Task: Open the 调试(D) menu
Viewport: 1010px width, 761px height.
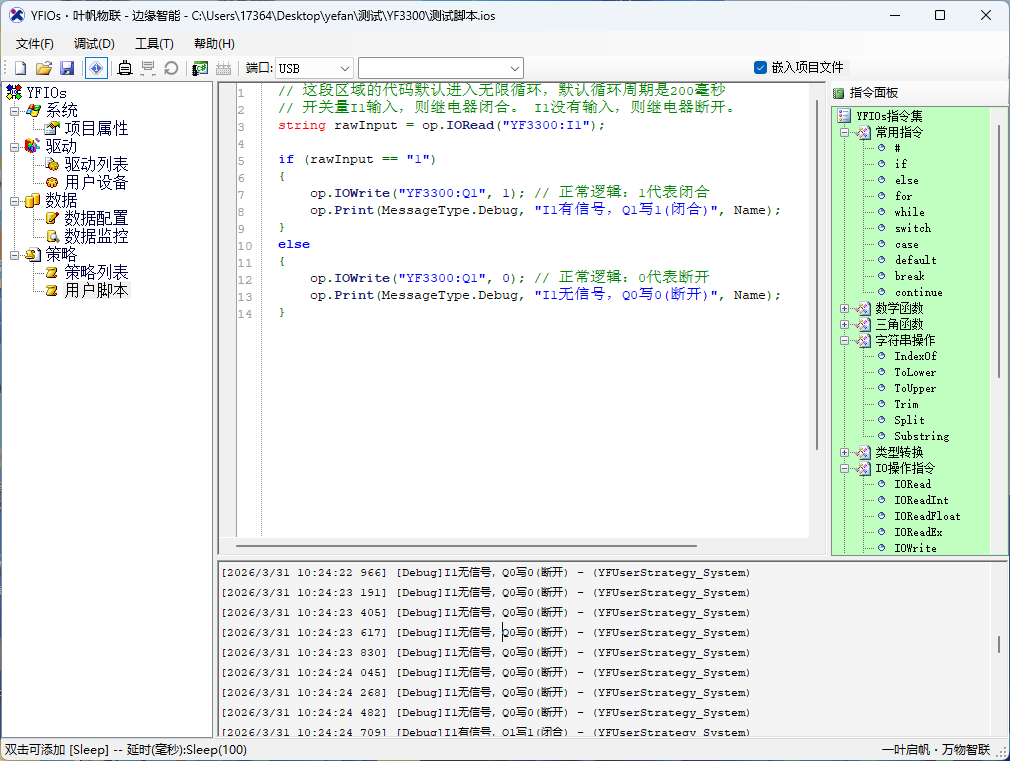Action: coord(94,43)
